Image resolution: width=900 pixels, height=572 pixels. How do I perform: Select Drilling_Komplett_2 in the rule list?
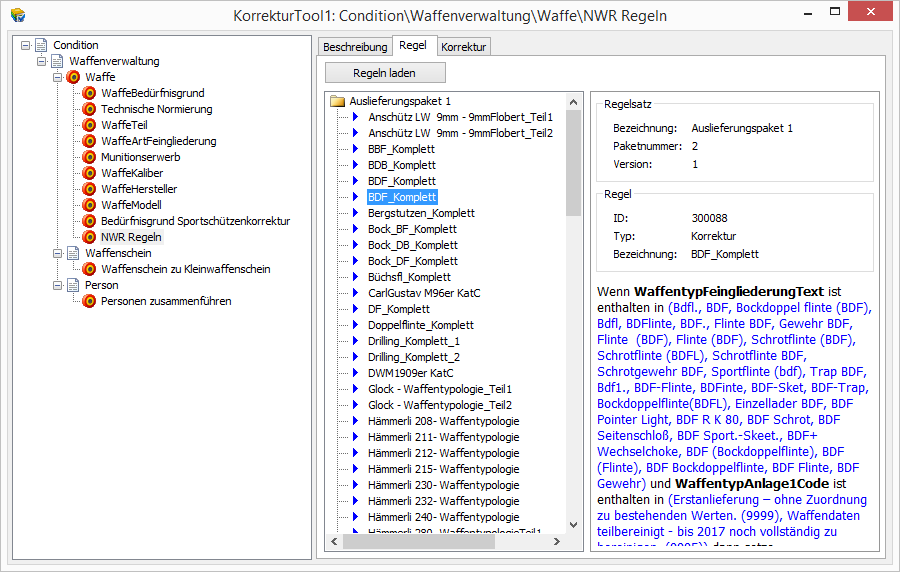coord(413,357)
